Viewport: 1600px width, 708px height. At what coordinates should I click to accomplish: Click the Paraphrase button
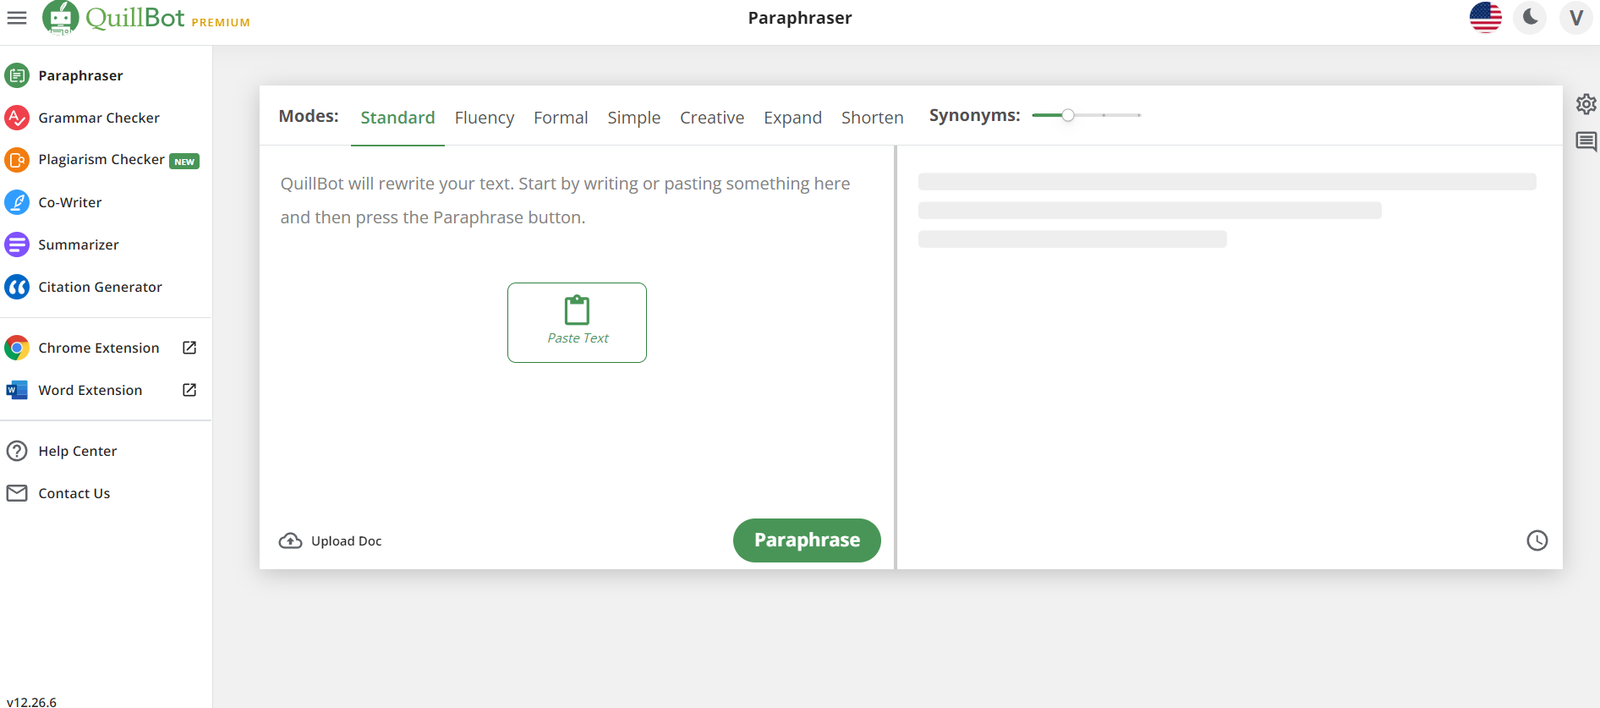807,540
